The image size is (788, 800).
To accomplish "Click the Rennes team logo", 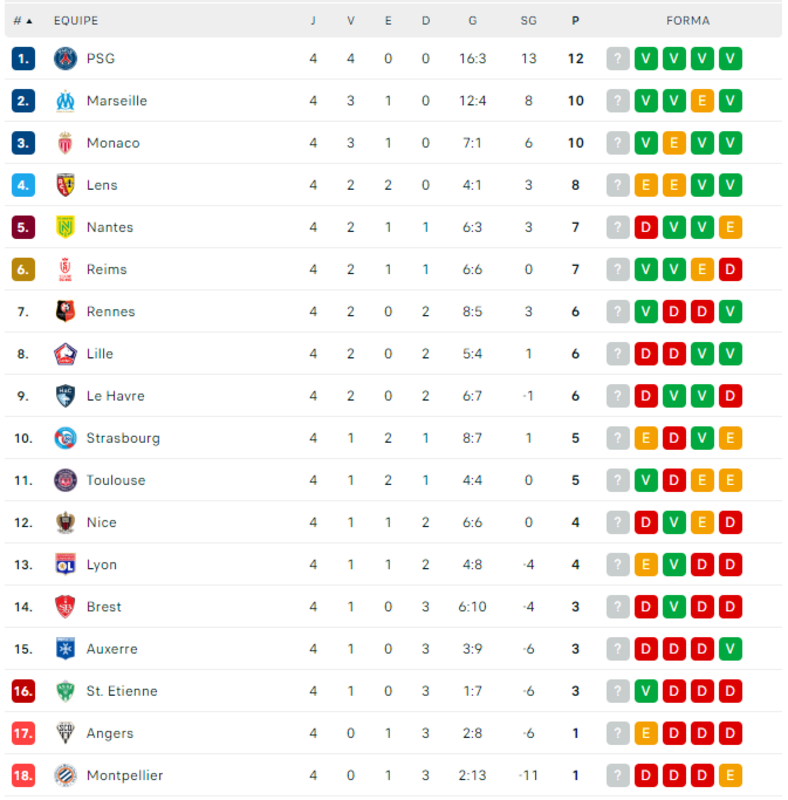I will 65,312.
